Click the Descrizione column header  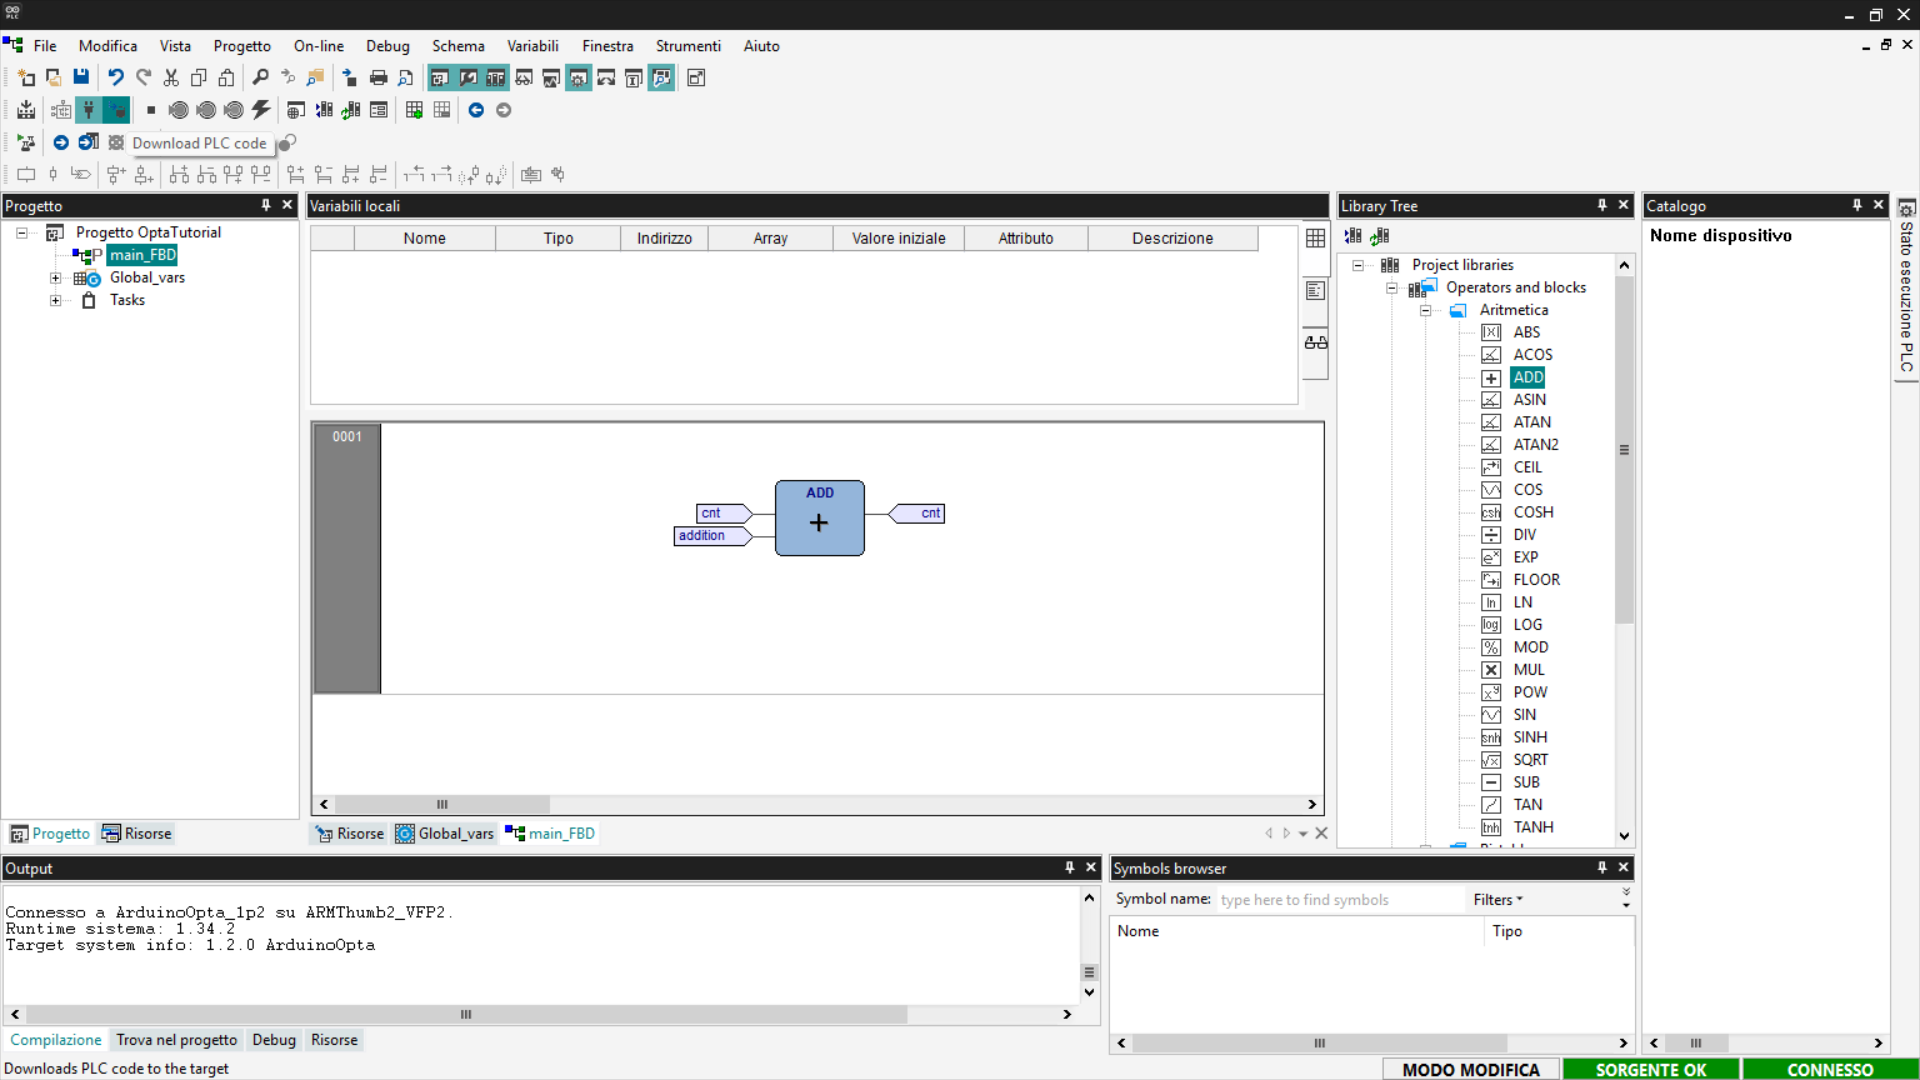1172,238
